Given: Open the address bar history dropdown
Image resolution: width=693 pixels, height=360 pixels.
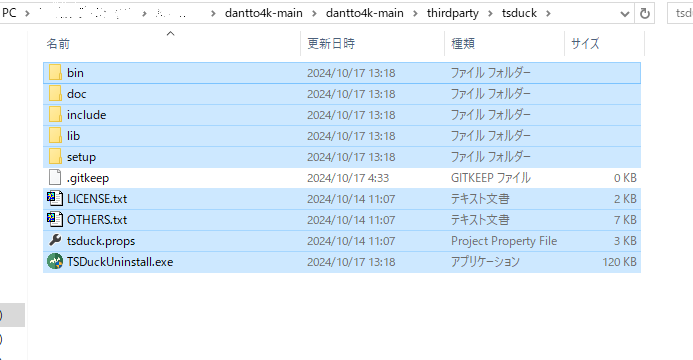Looking at the screenshot, I should point(624,14).
